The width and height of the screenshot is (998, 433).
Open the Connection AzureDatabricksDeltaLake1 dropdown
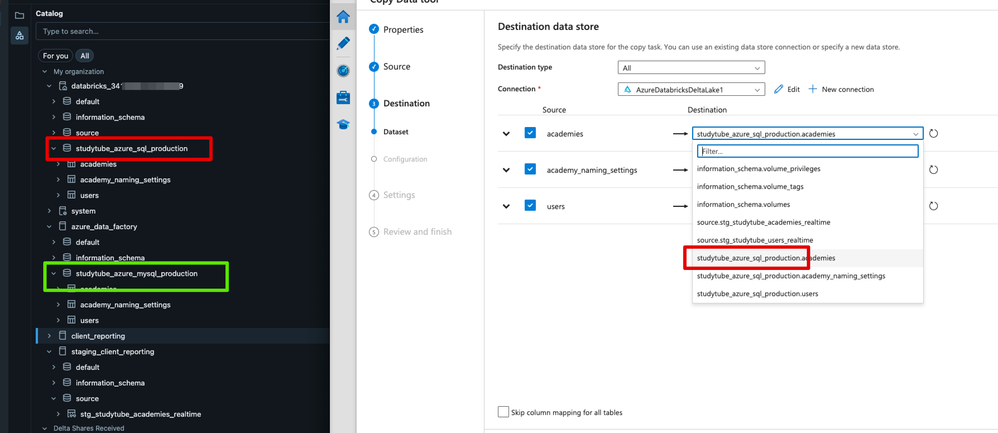[690, 90]
